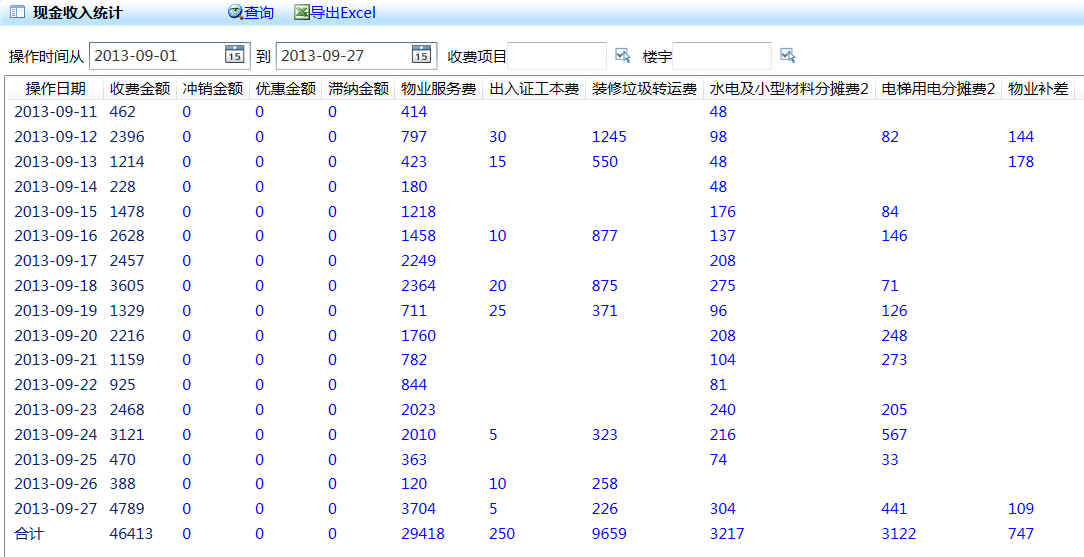Open the end date calendar picker
The image size is (1084, 557).
pyautogui.click(x=421, y=55)
